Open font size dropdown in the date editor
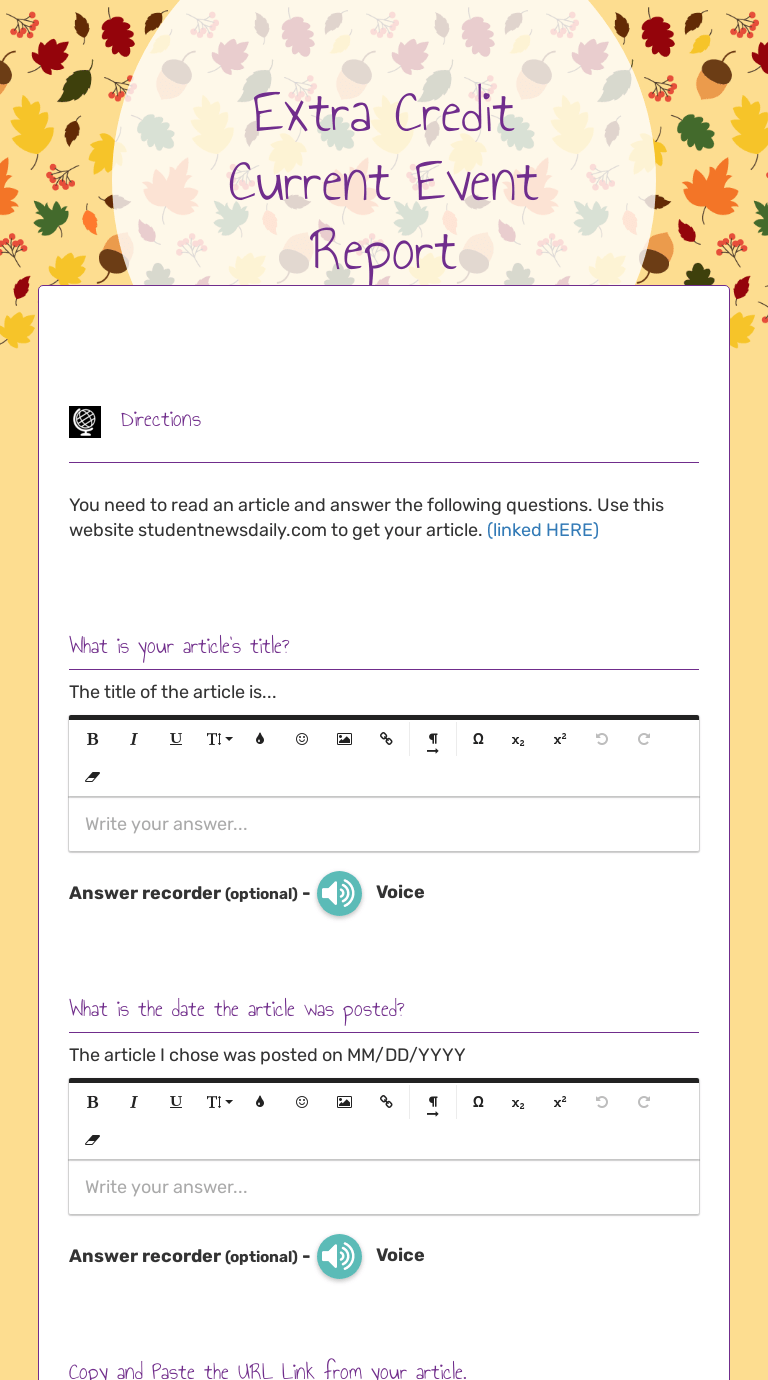The height and width of the screenshot is (1380, 768). [219, 1102]
